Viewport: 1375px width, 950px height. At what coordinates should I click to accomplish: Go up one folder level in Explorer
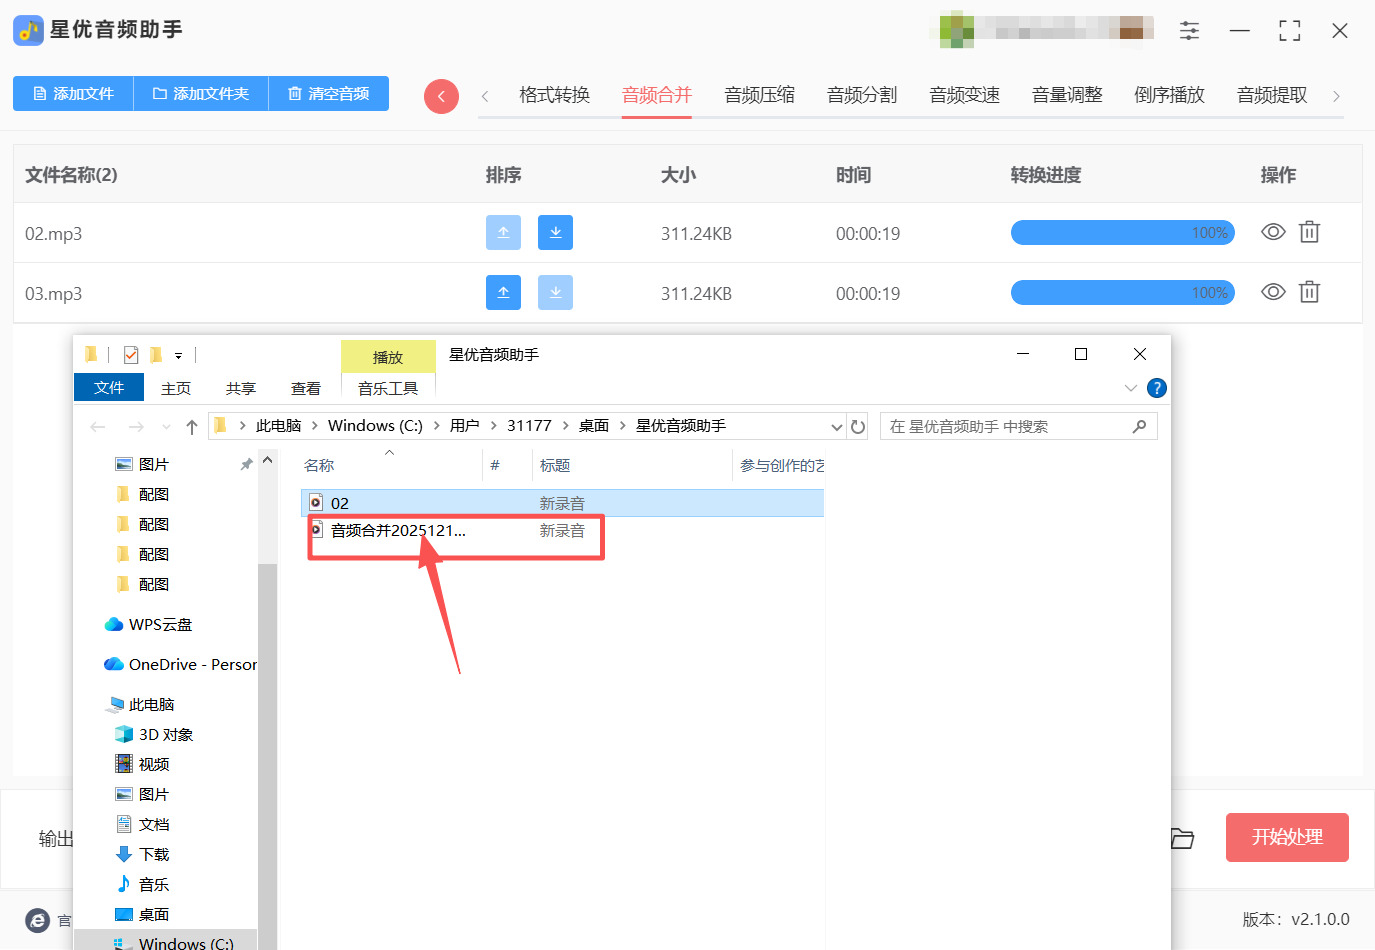pos(192,427)
